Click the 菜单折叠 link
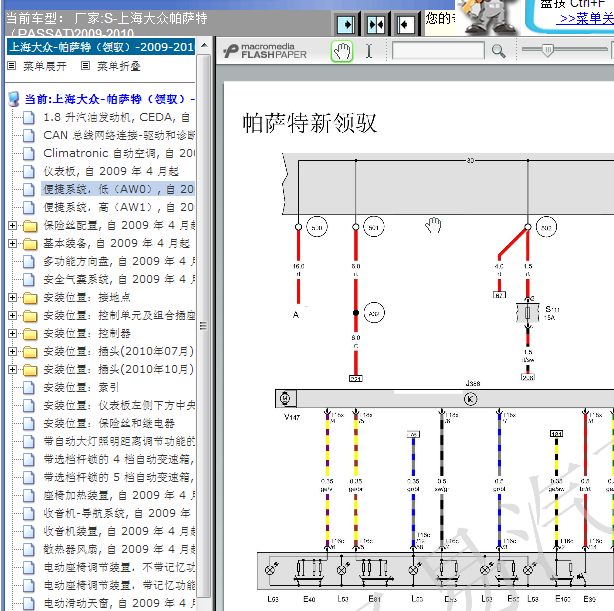Viewport: 614px width, 611px height. coord(119,66)
